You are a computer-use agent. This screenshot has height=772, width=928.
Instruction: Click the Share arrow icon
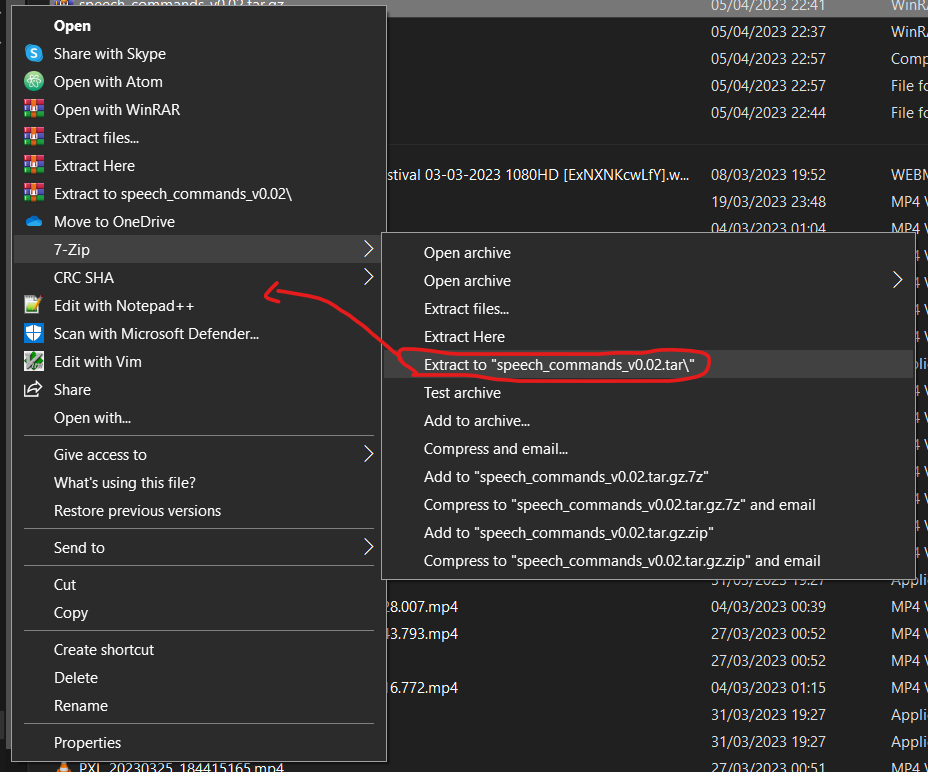pyautogui.click(x=33, y=390)
